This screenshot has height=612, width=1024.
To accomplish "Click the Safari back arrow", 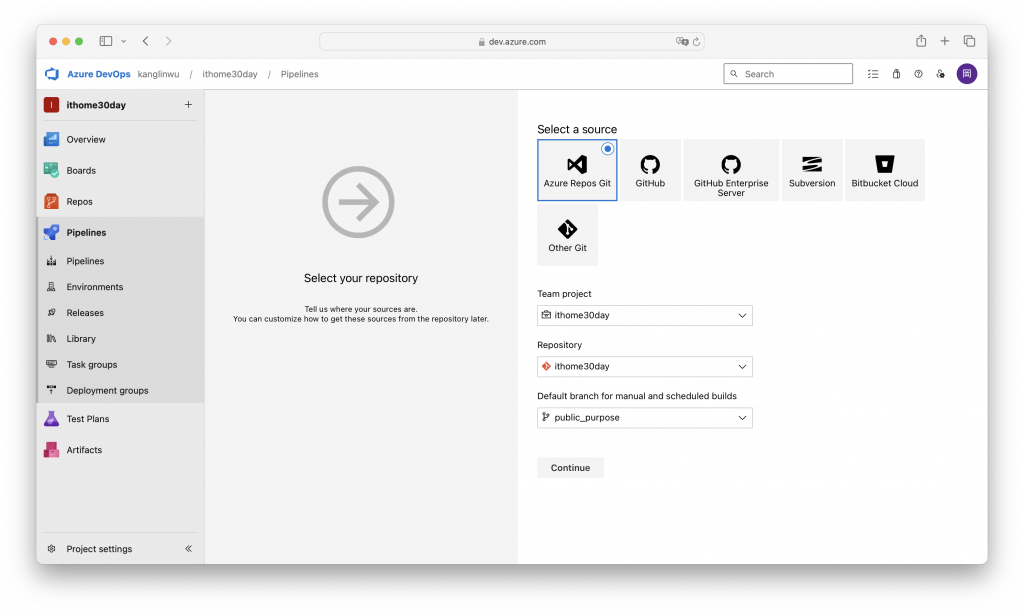I will pos(146,41).
